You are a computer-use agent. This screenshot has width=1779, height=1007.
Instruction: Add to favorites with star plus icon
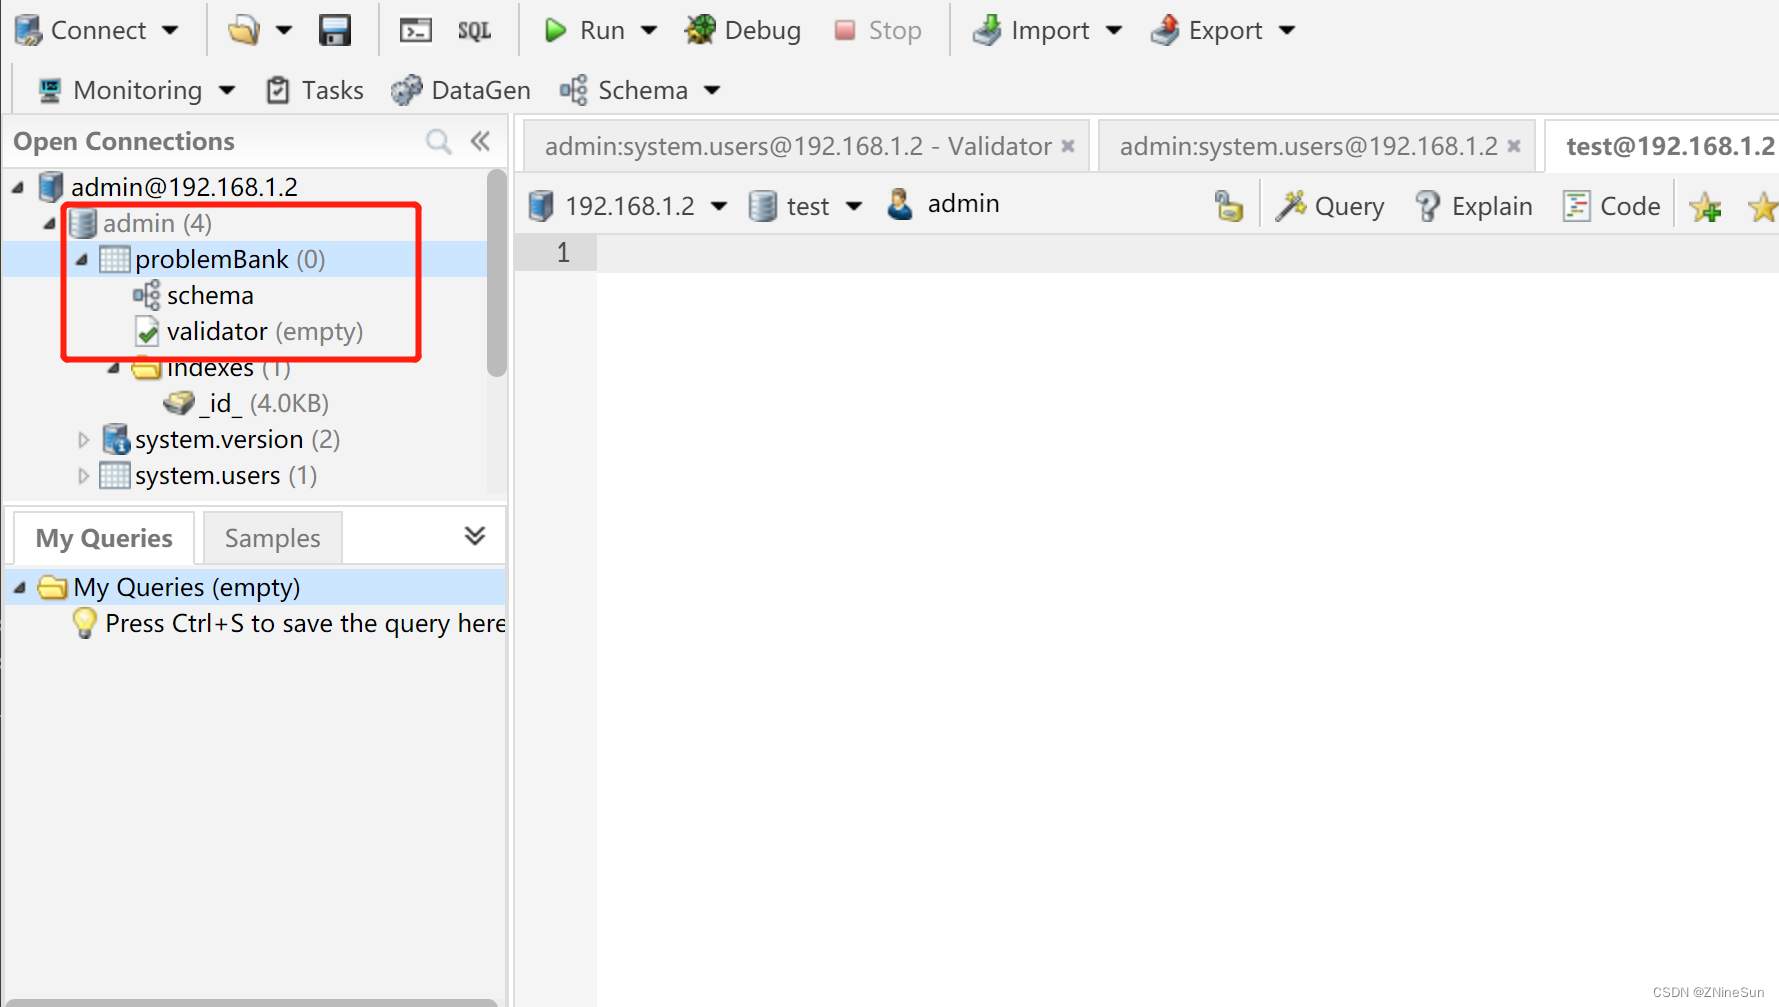coord(1706,206)
